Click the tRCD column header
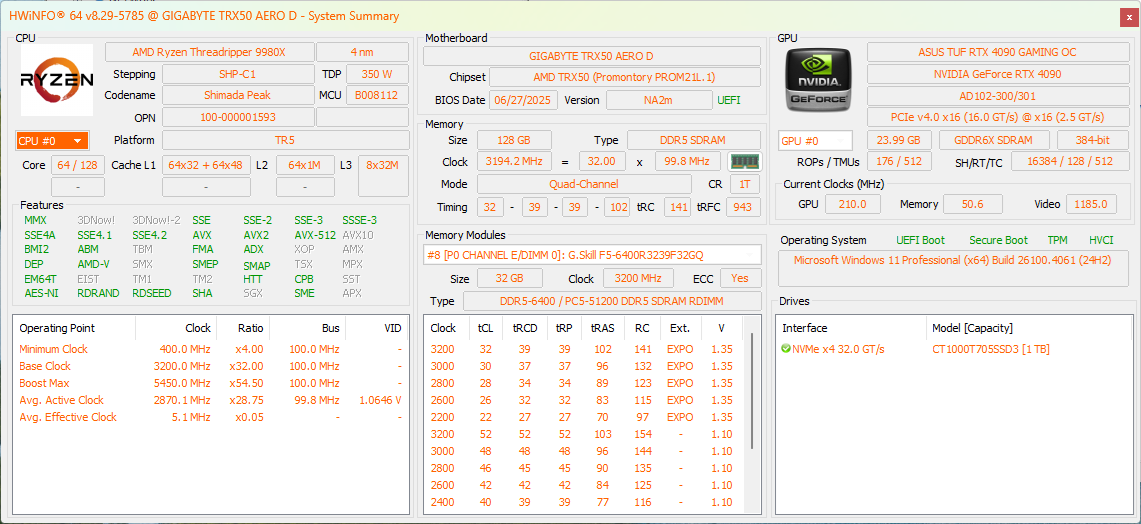This screenshot has width=1141, height=524. [525, 328]
